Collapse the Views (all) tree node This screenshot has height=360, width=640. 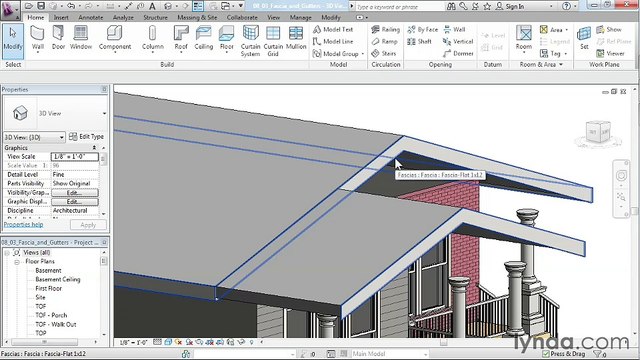pos(7,253)
